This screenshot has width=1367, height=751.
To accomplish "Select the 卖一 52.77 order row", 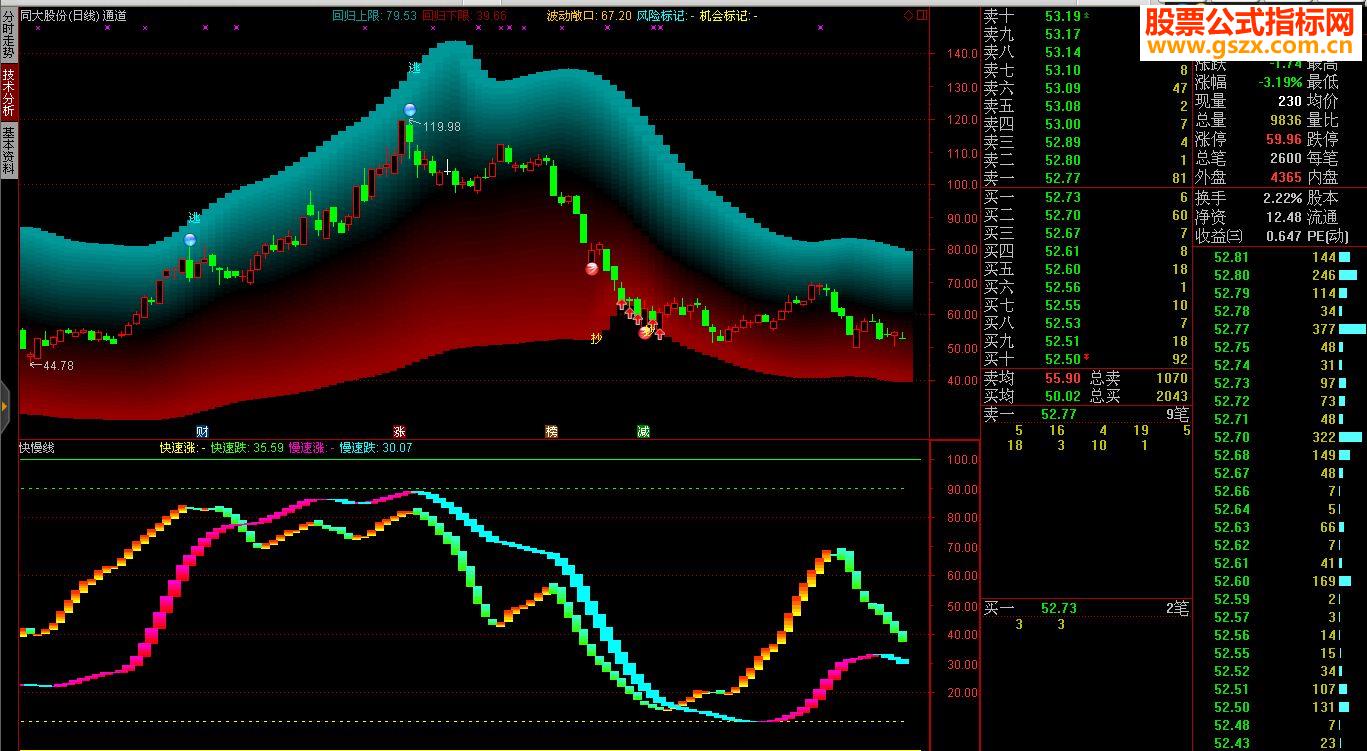I will (1085, 178).
